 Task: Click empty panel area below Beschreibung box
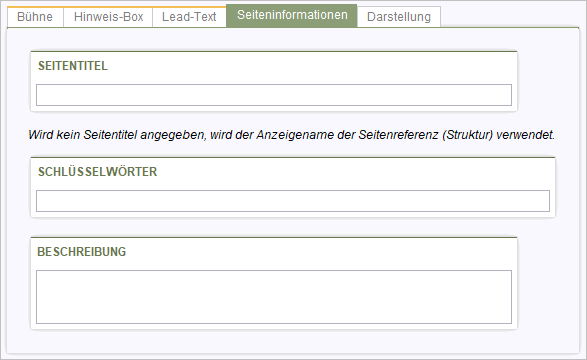(x=293, y=342)
